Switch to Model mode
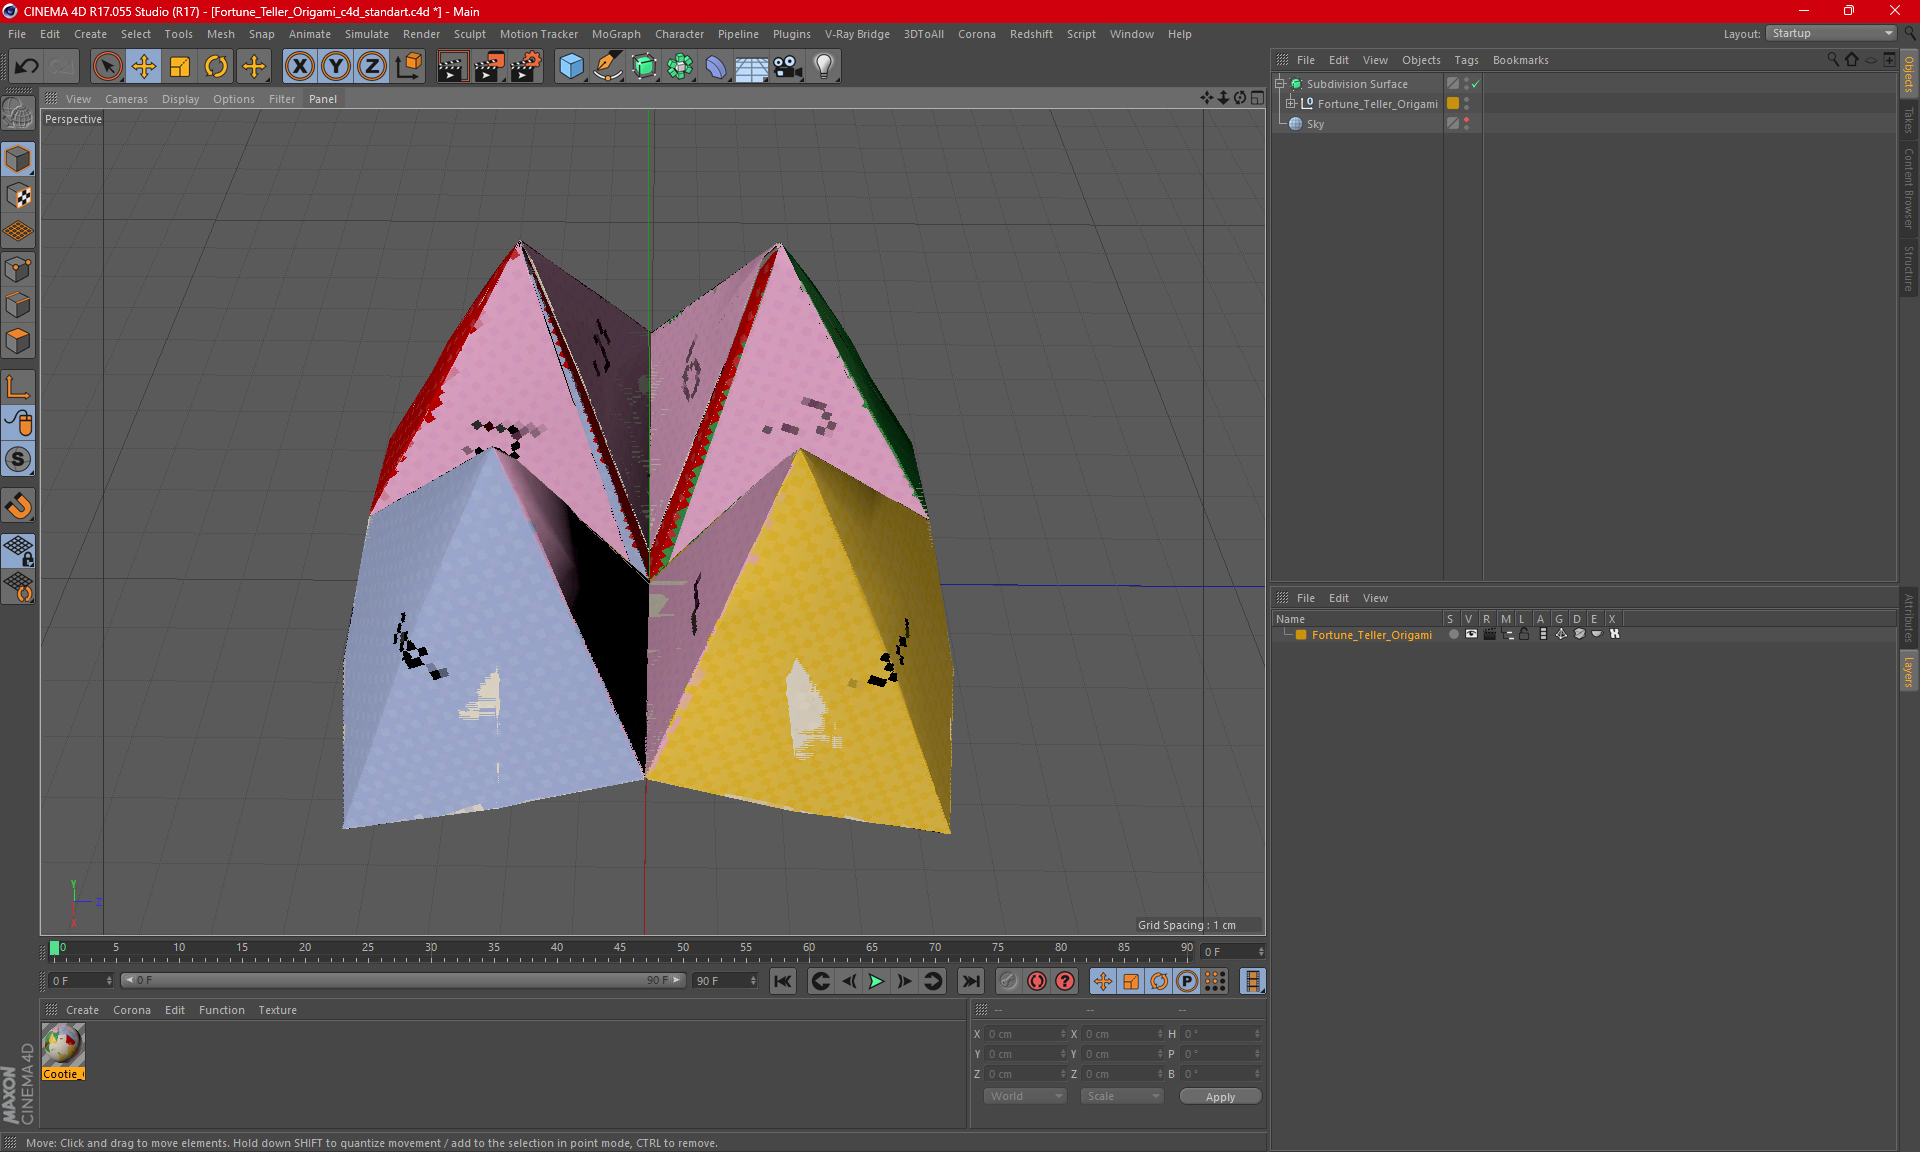 coord(18,160)
